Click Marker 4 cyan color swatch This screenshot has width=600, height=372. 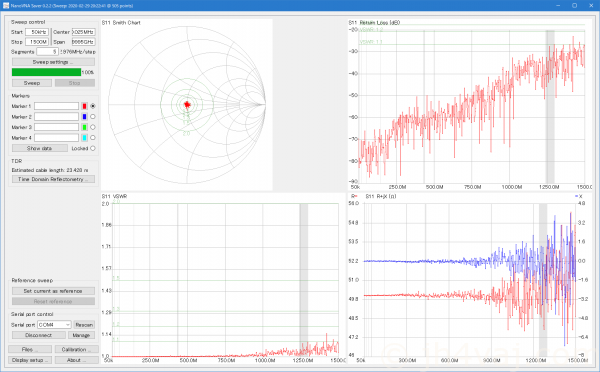[85, 137]
